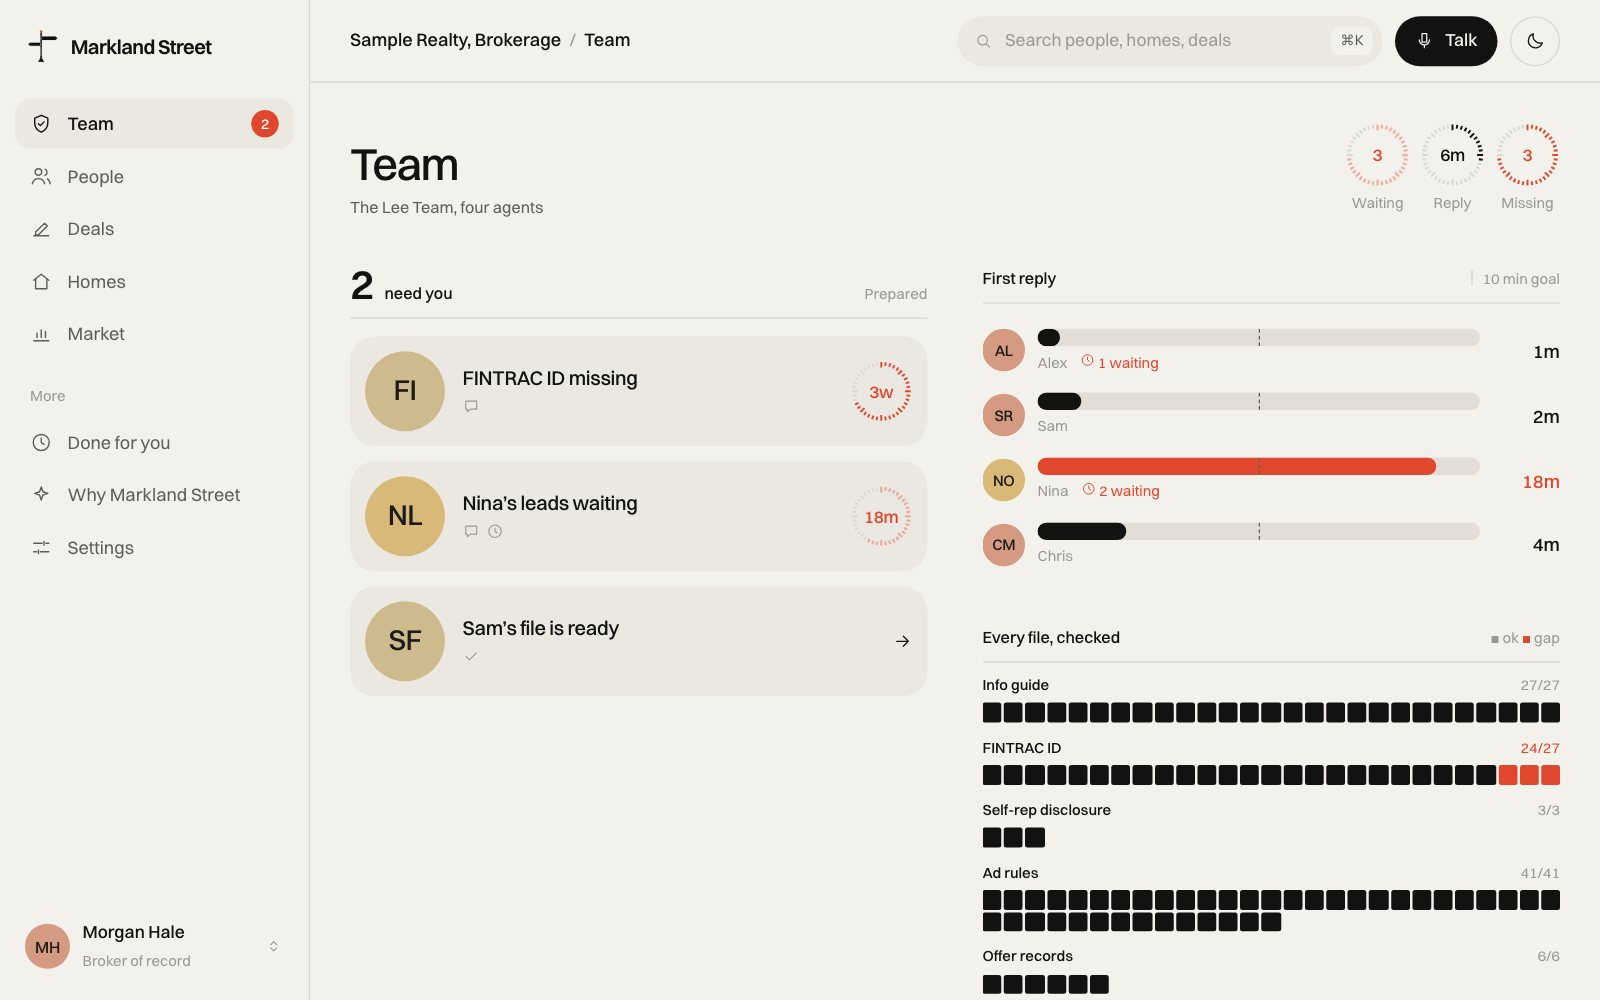The image size is (1600, 1000).
Task: Click the 6m Reply ring indicator
Action: tap(1452, 155)
